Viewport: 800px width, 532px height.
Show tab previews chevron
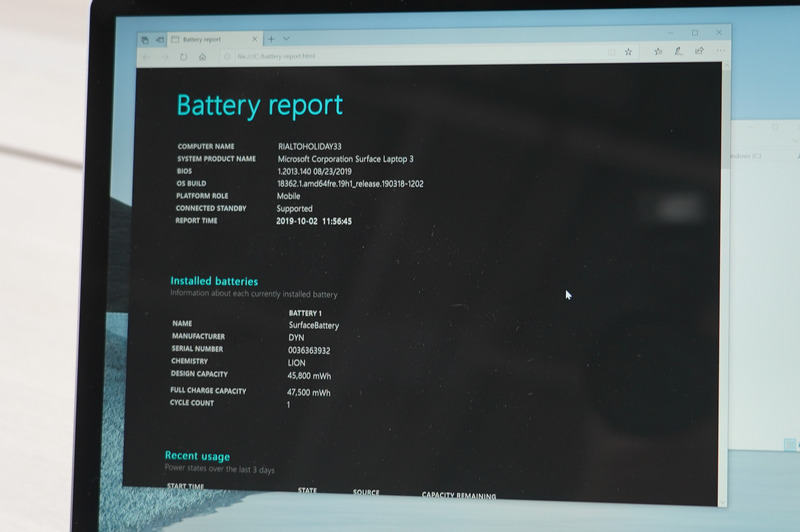286,39
